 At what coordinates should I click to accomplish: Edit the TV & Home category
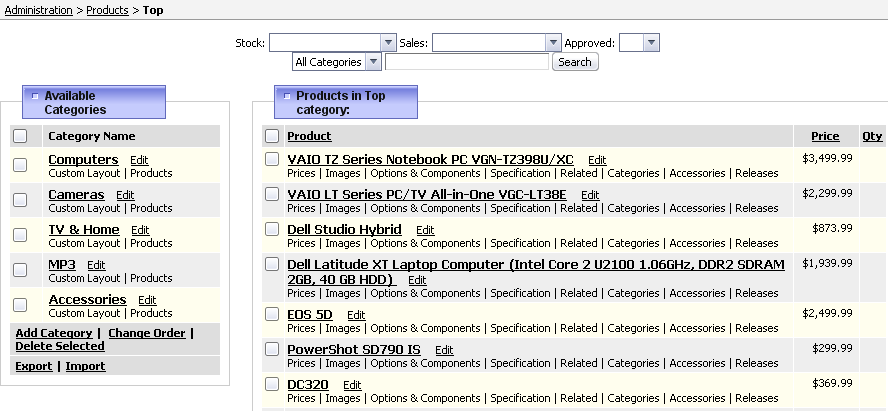click(140, 230)
